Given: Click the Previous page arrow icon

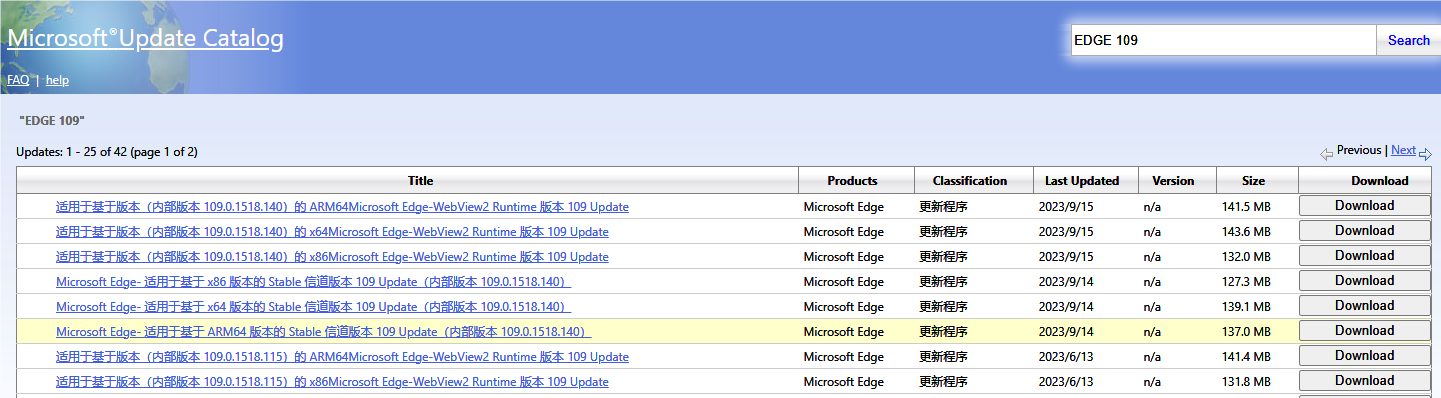Looking at the screenshot, I should (x=1326, y=154).
